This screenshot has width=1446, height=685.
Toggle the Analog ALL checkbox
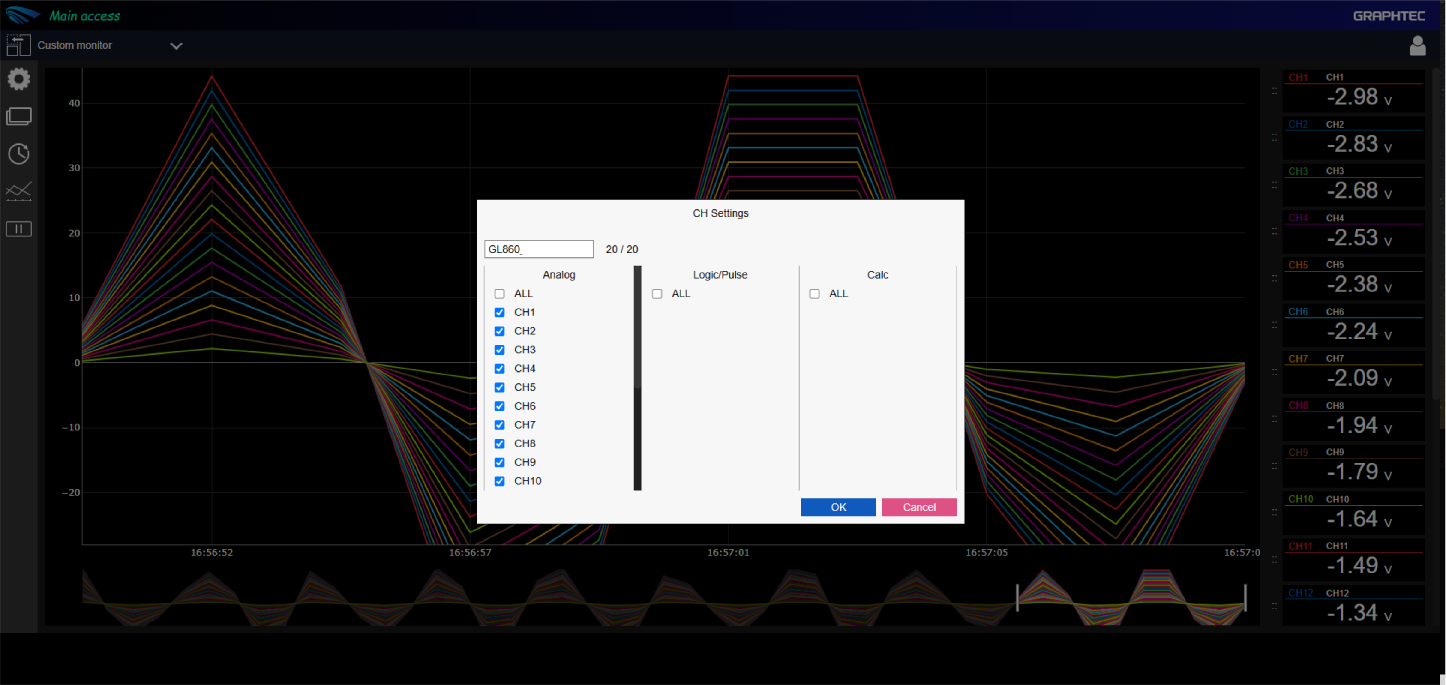(499, 294)
